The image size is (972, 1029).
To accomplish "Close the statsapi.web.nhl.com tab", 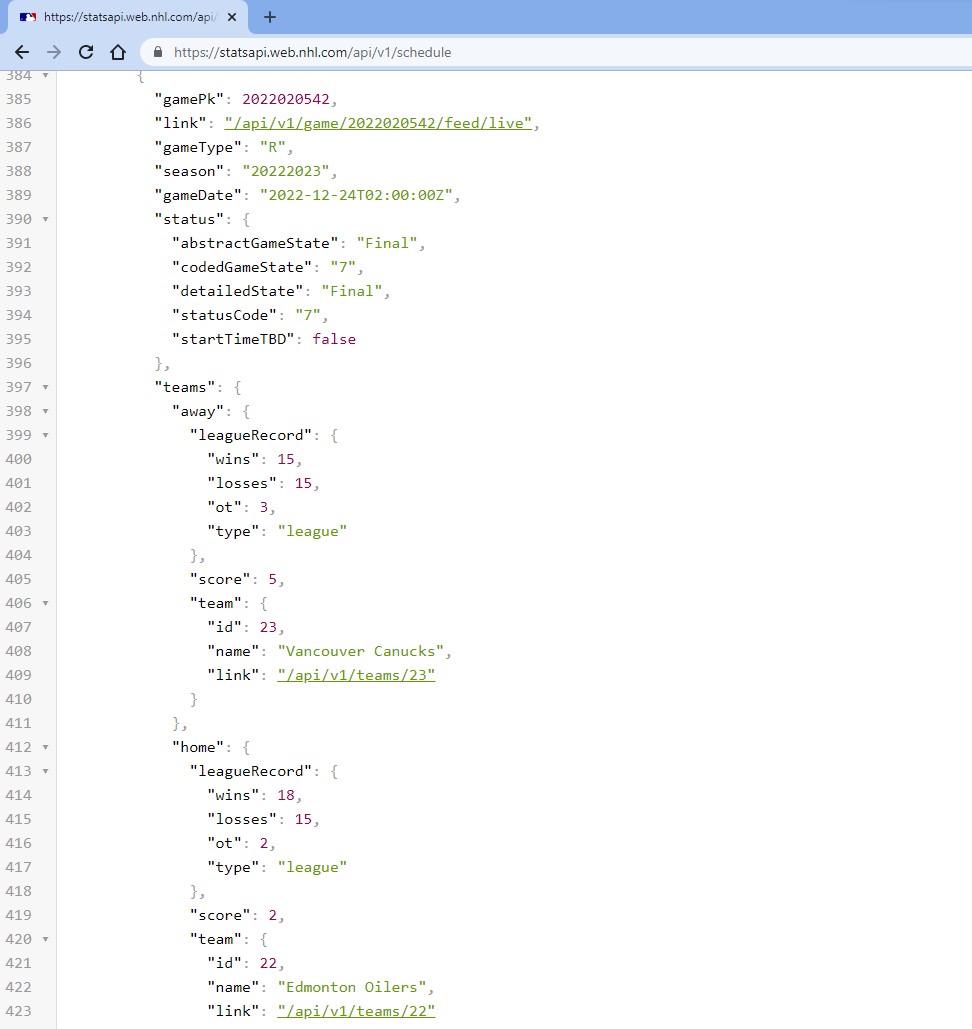I will pos(231,17).
